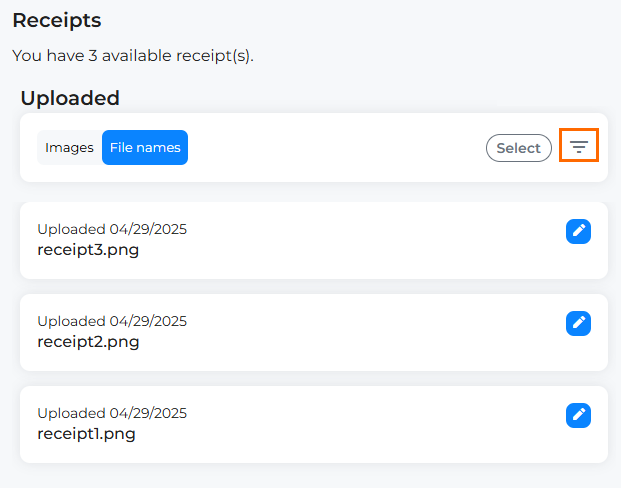Open the receipt3.png file name
The height and width of the screenshot is (488, 621).
[88, 250]
